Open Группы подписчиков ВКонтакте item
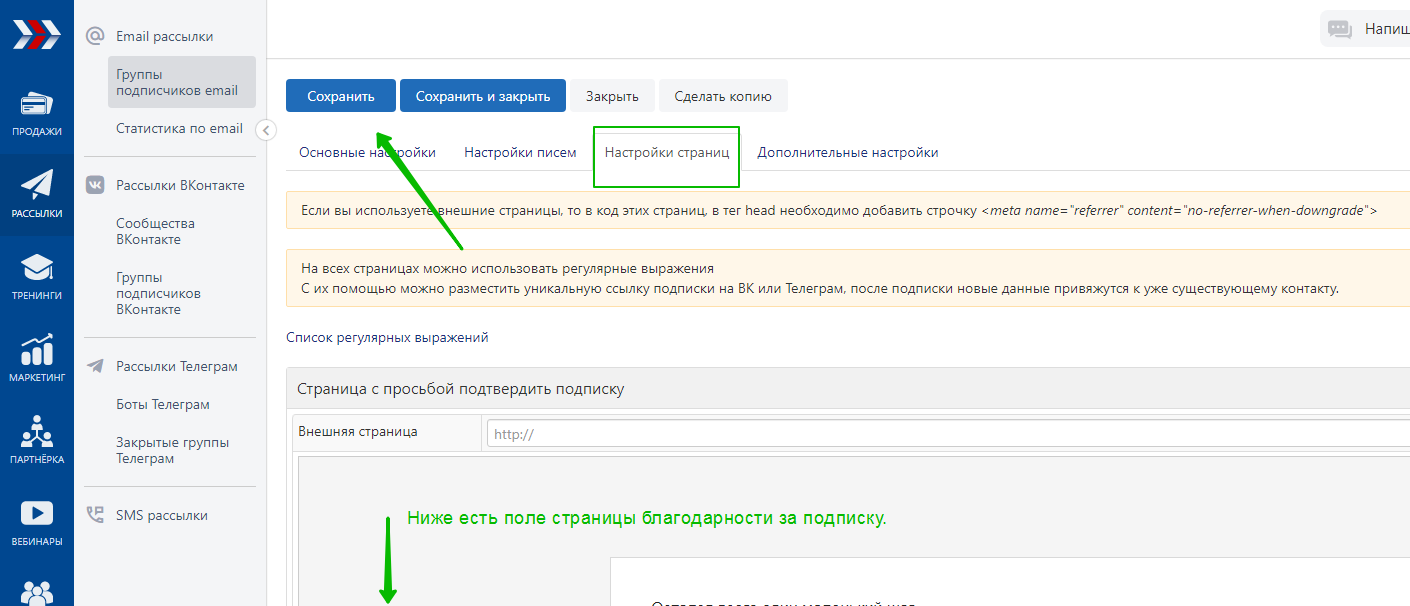Viewport: 1410px width, 606px height. pyautogui.click(x=158, y=293)
